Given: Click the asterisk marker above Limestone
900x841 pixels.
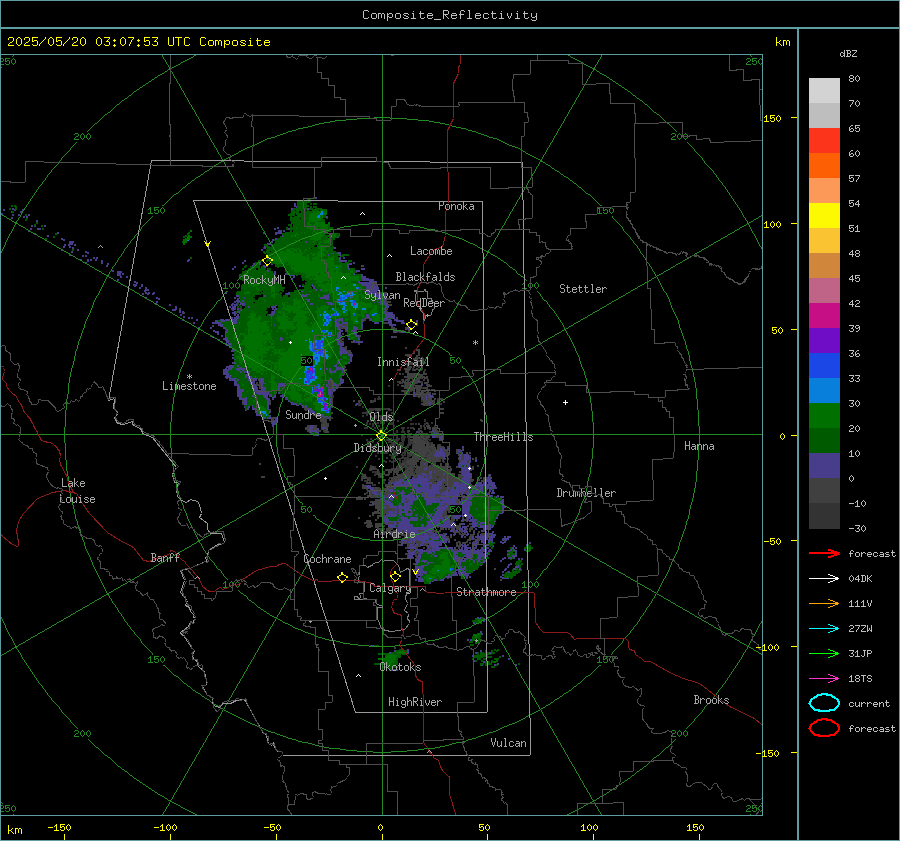Looking at the screenshot, I should pyautogui.click(x=189, y=377).
